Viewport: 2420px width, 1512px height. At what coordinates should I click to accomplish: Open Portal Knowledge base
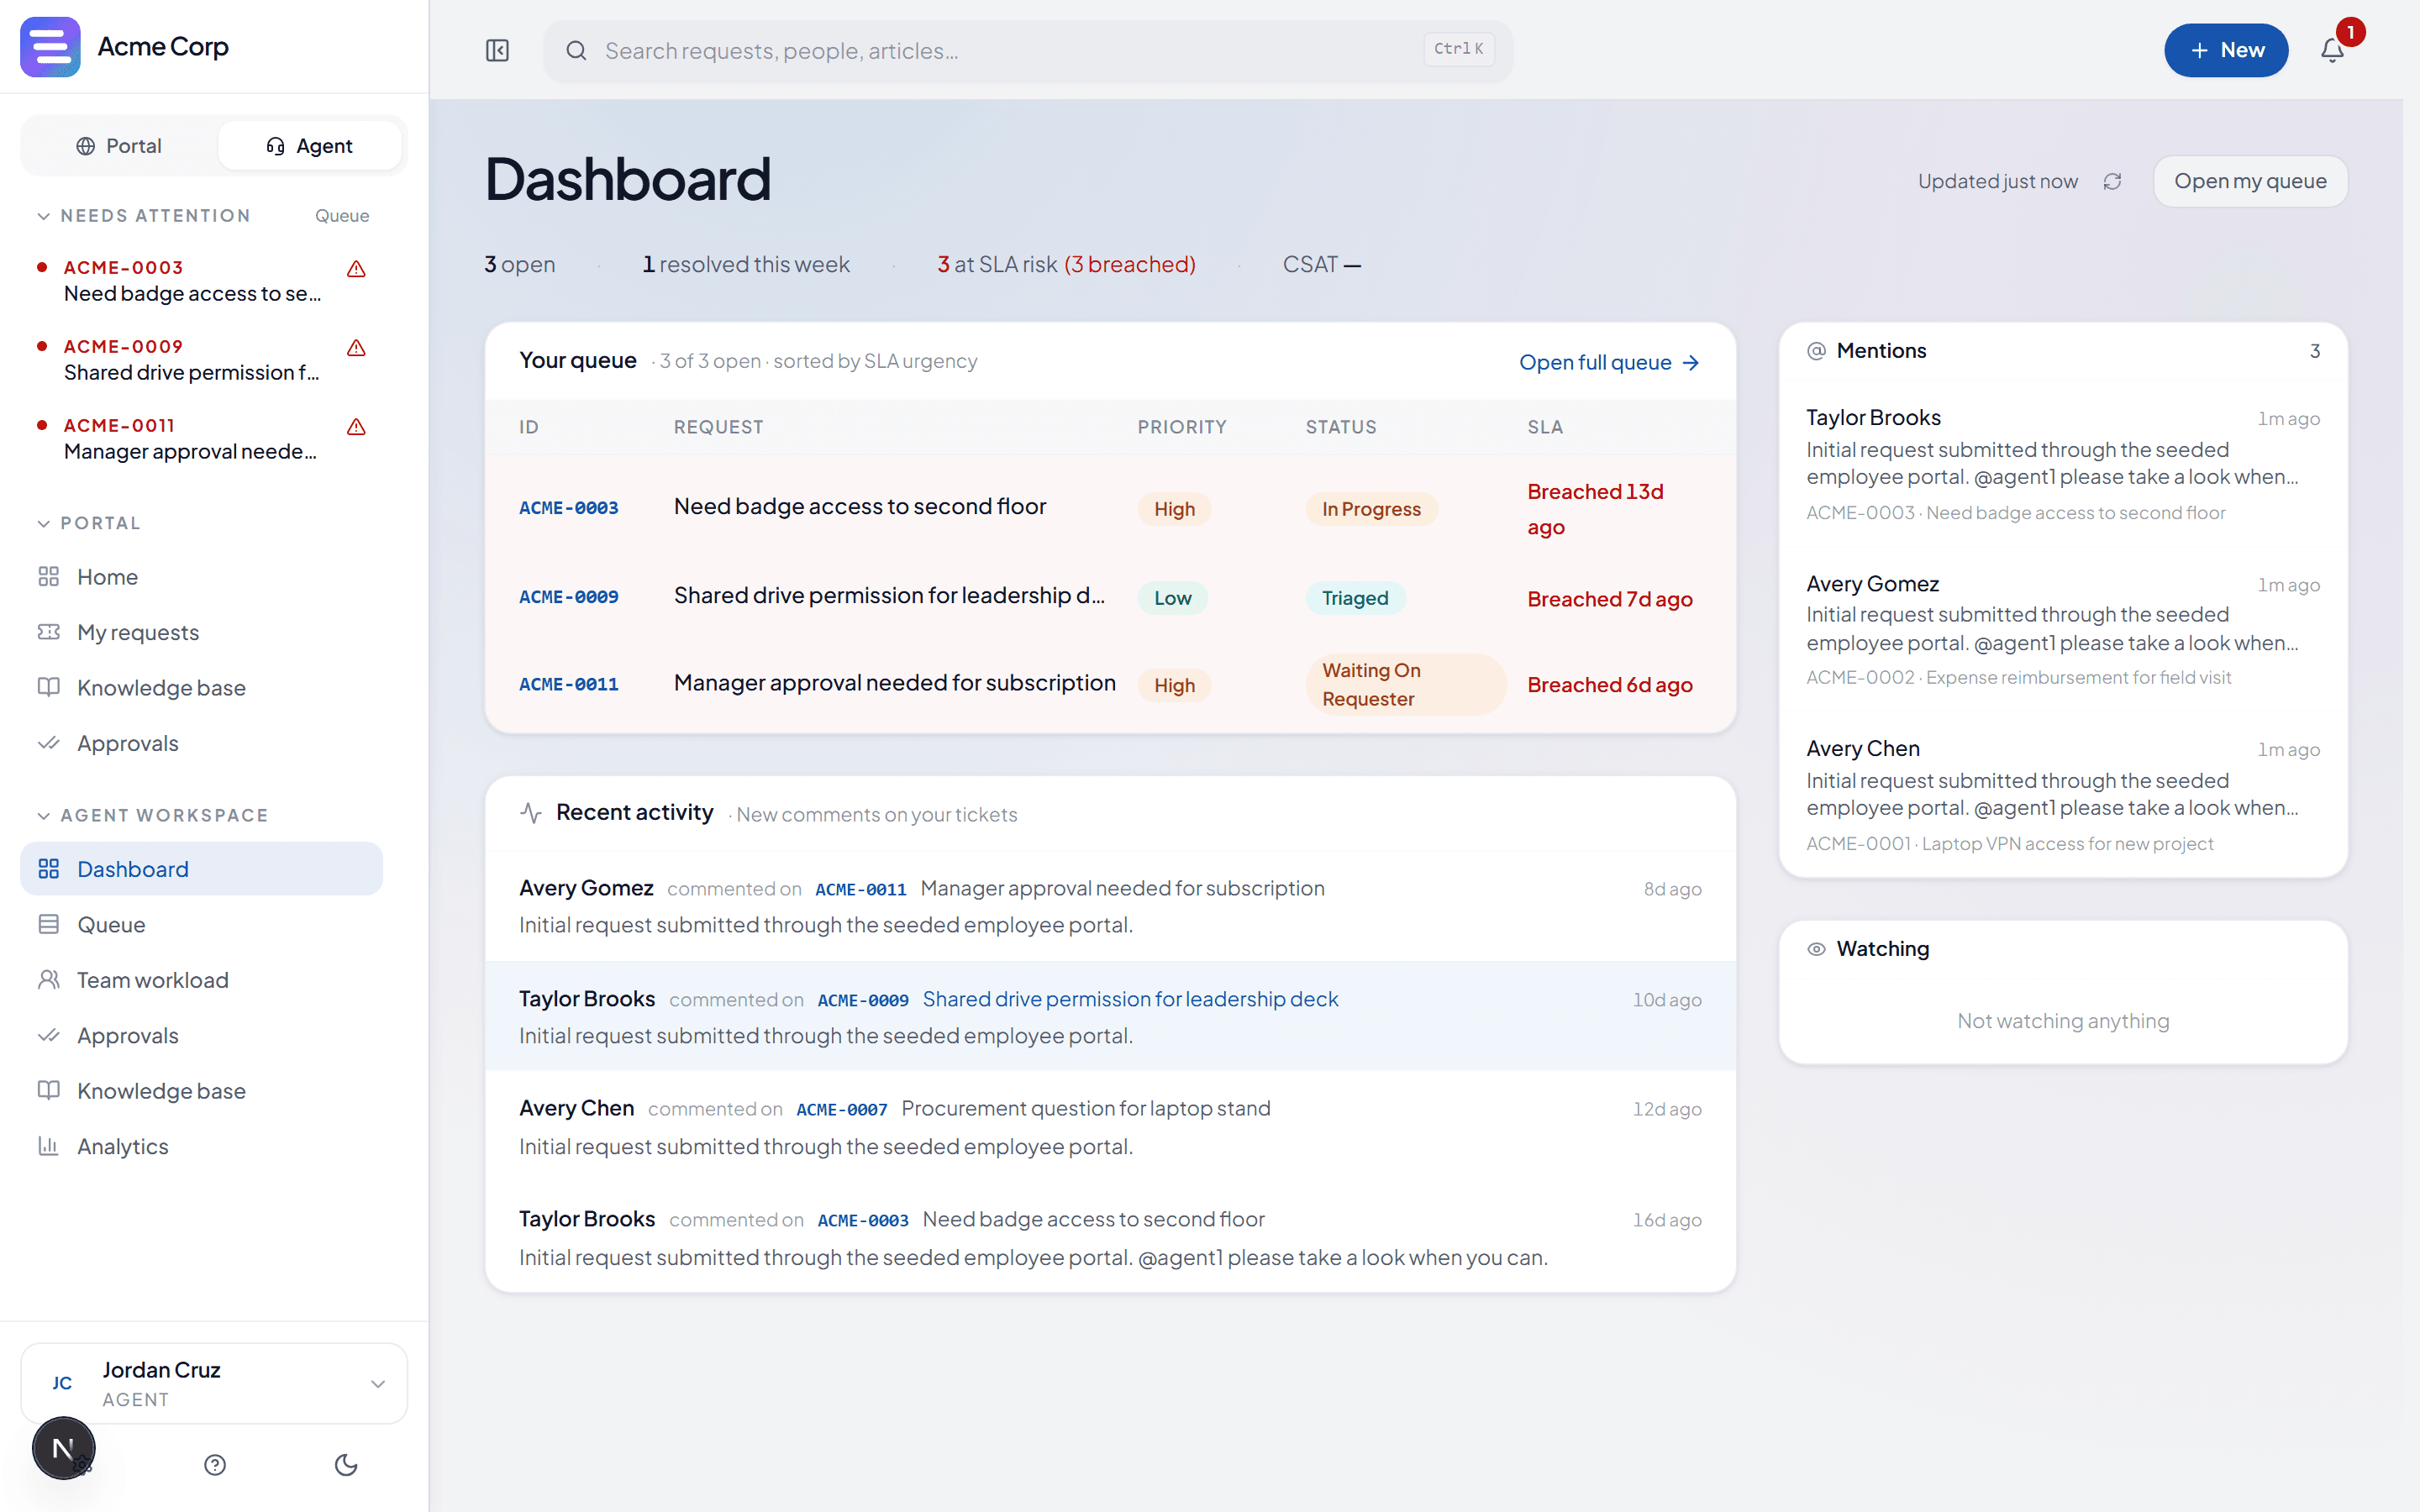click(x=201, y=688)
